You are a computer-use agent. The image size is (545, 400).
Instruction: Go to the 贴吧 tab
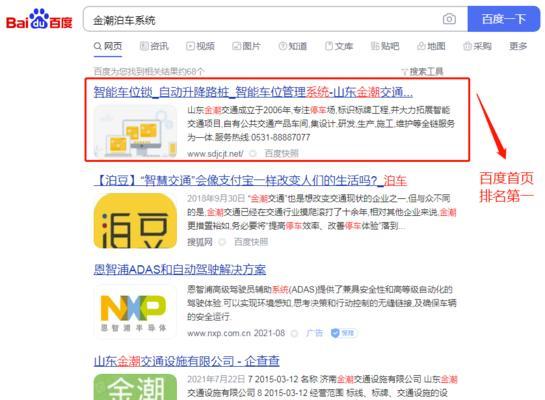click(385, 46)
